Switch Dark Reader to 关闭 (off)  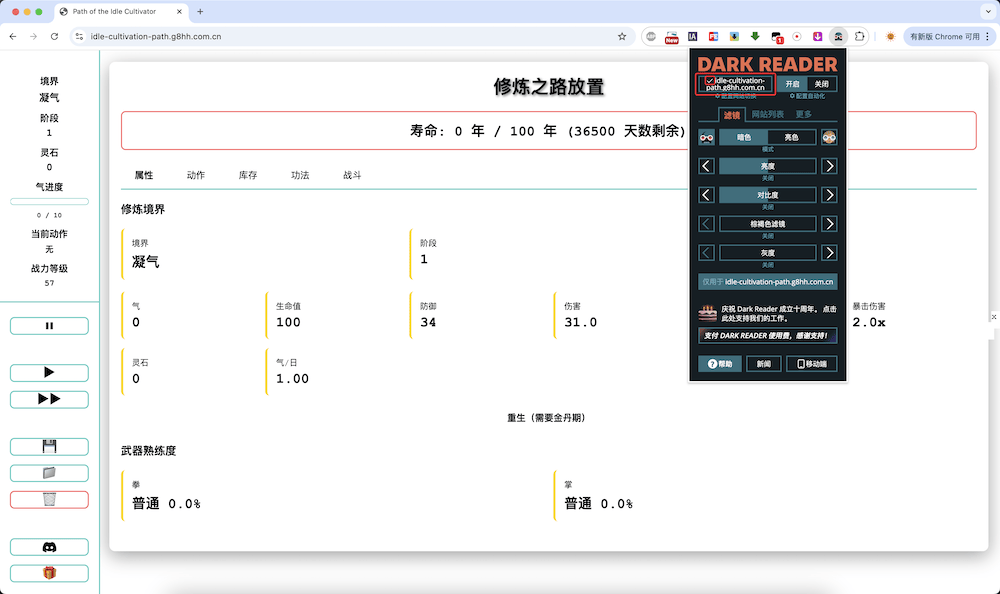pyautogui.click(x=821, y=84)
